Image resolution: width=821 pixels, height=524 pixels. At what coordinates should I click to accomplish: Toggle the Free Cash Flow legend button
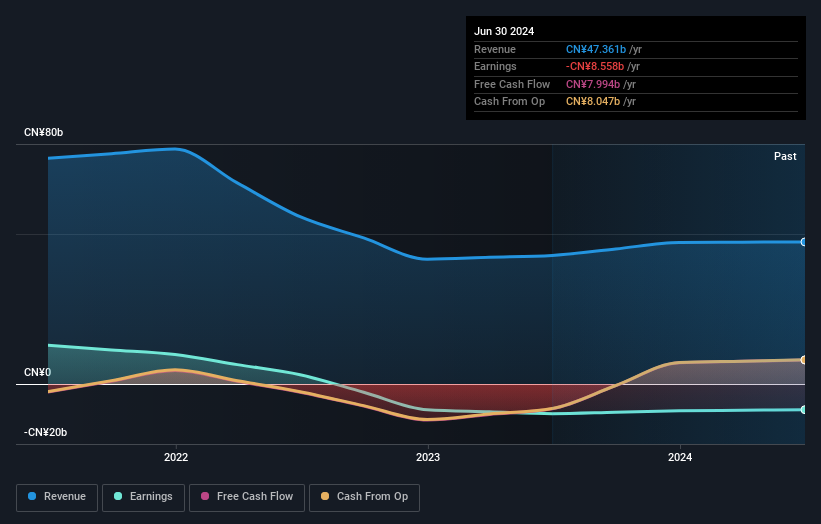point(247,497)
